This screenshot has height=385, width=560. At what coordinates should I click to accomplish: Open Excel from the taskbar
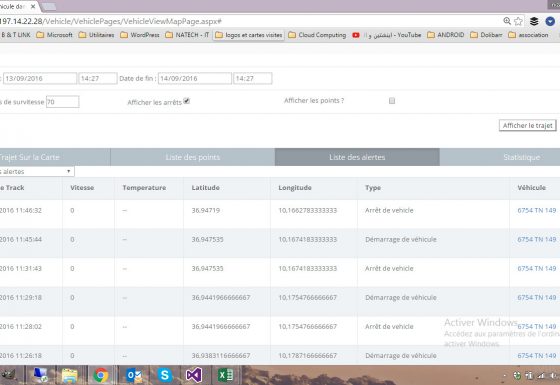click(x=226, y=375)
